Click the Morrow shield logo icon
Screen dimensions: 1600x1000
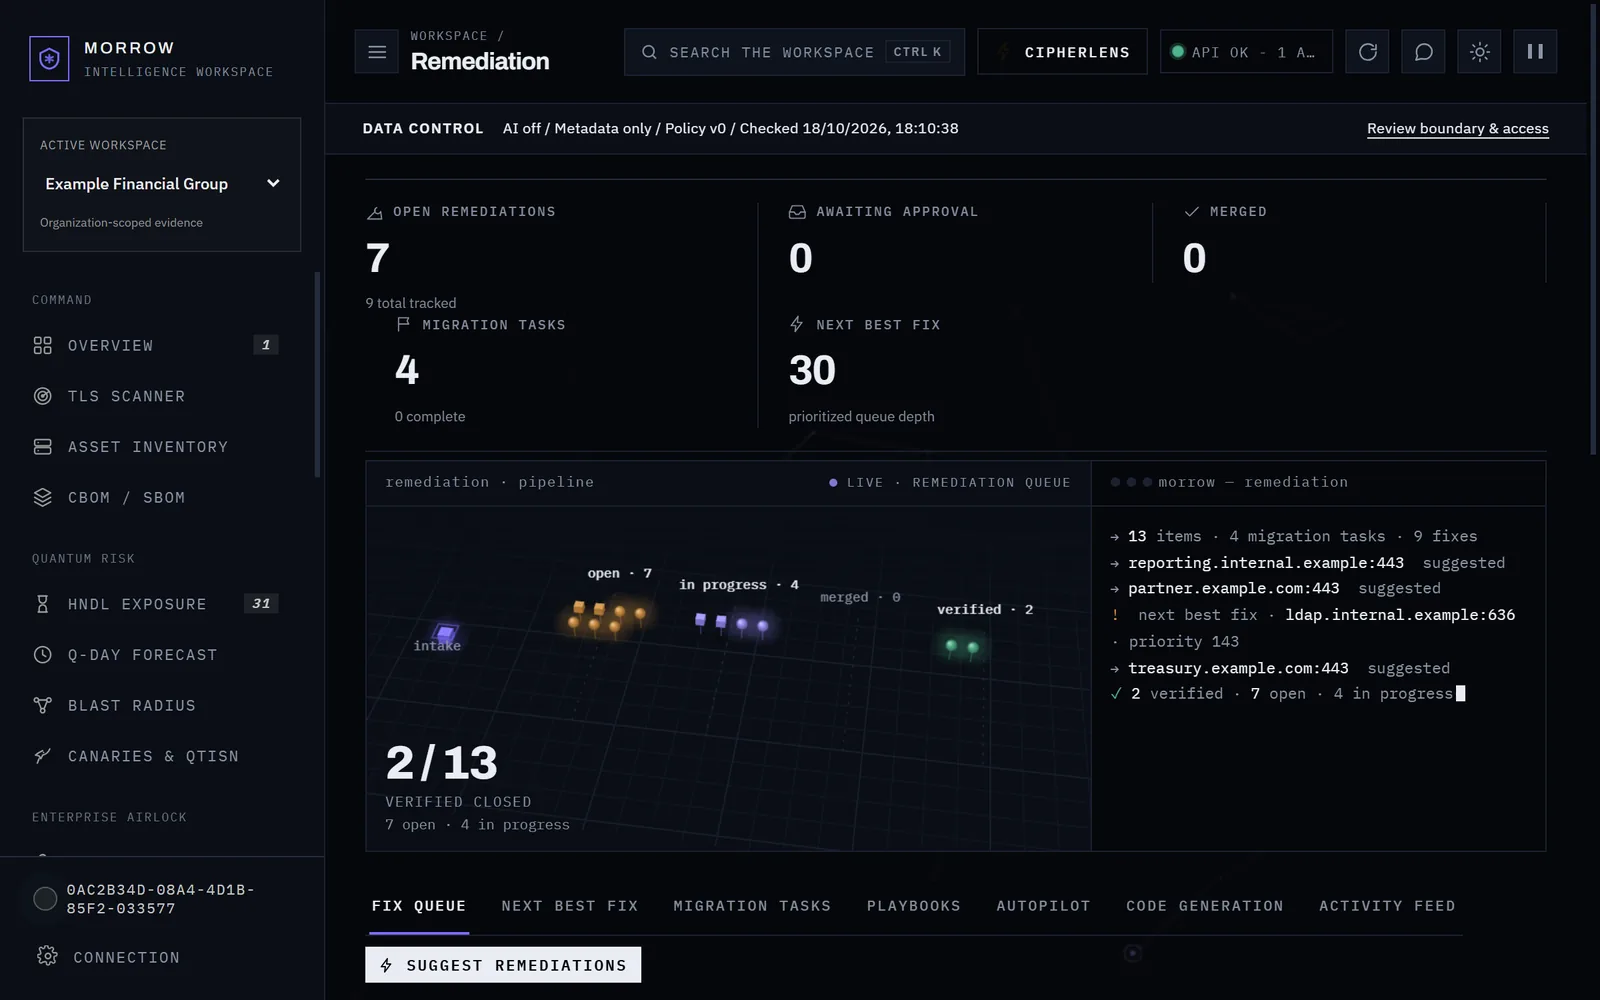[49, 59]
